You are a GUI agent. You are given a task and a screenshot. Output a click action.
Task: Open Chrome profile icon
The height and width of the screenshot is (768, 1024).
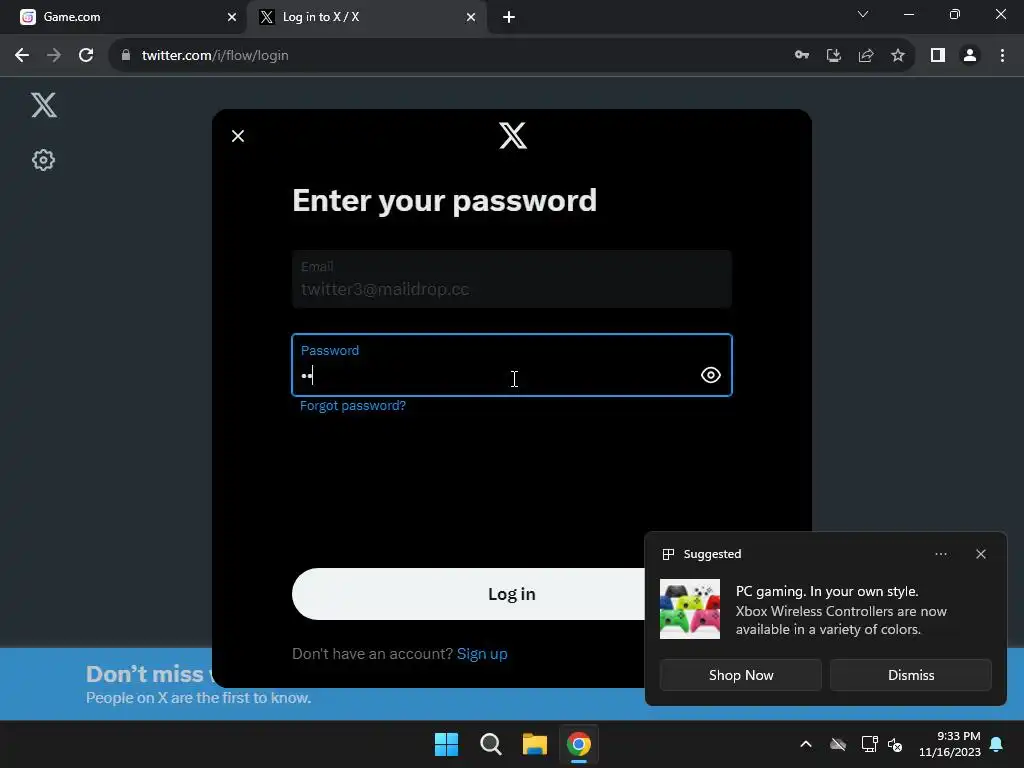[970, 56]
